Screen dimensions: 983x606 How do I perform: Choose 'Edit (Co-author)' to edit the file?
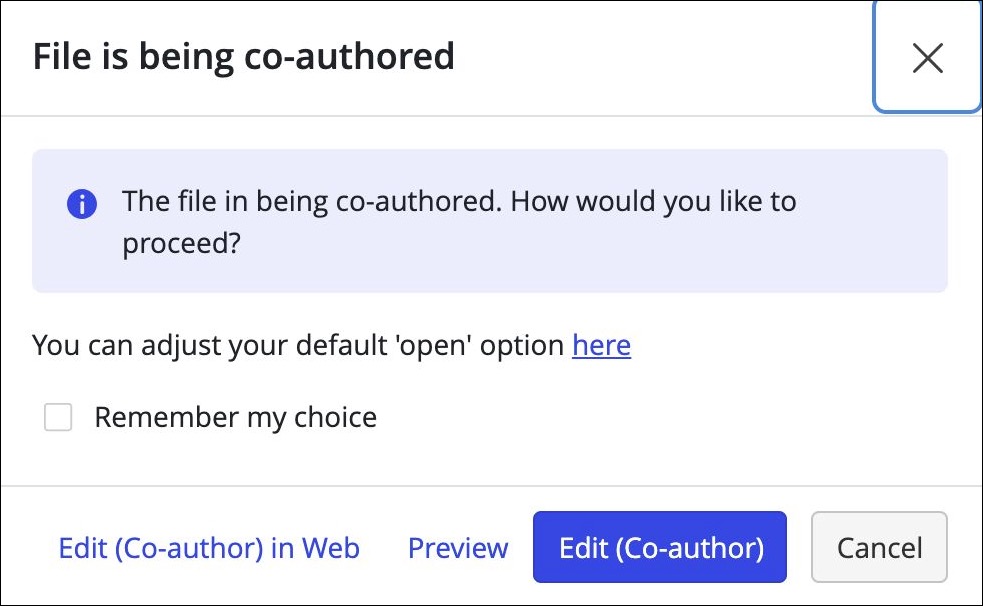pos(660,547)
